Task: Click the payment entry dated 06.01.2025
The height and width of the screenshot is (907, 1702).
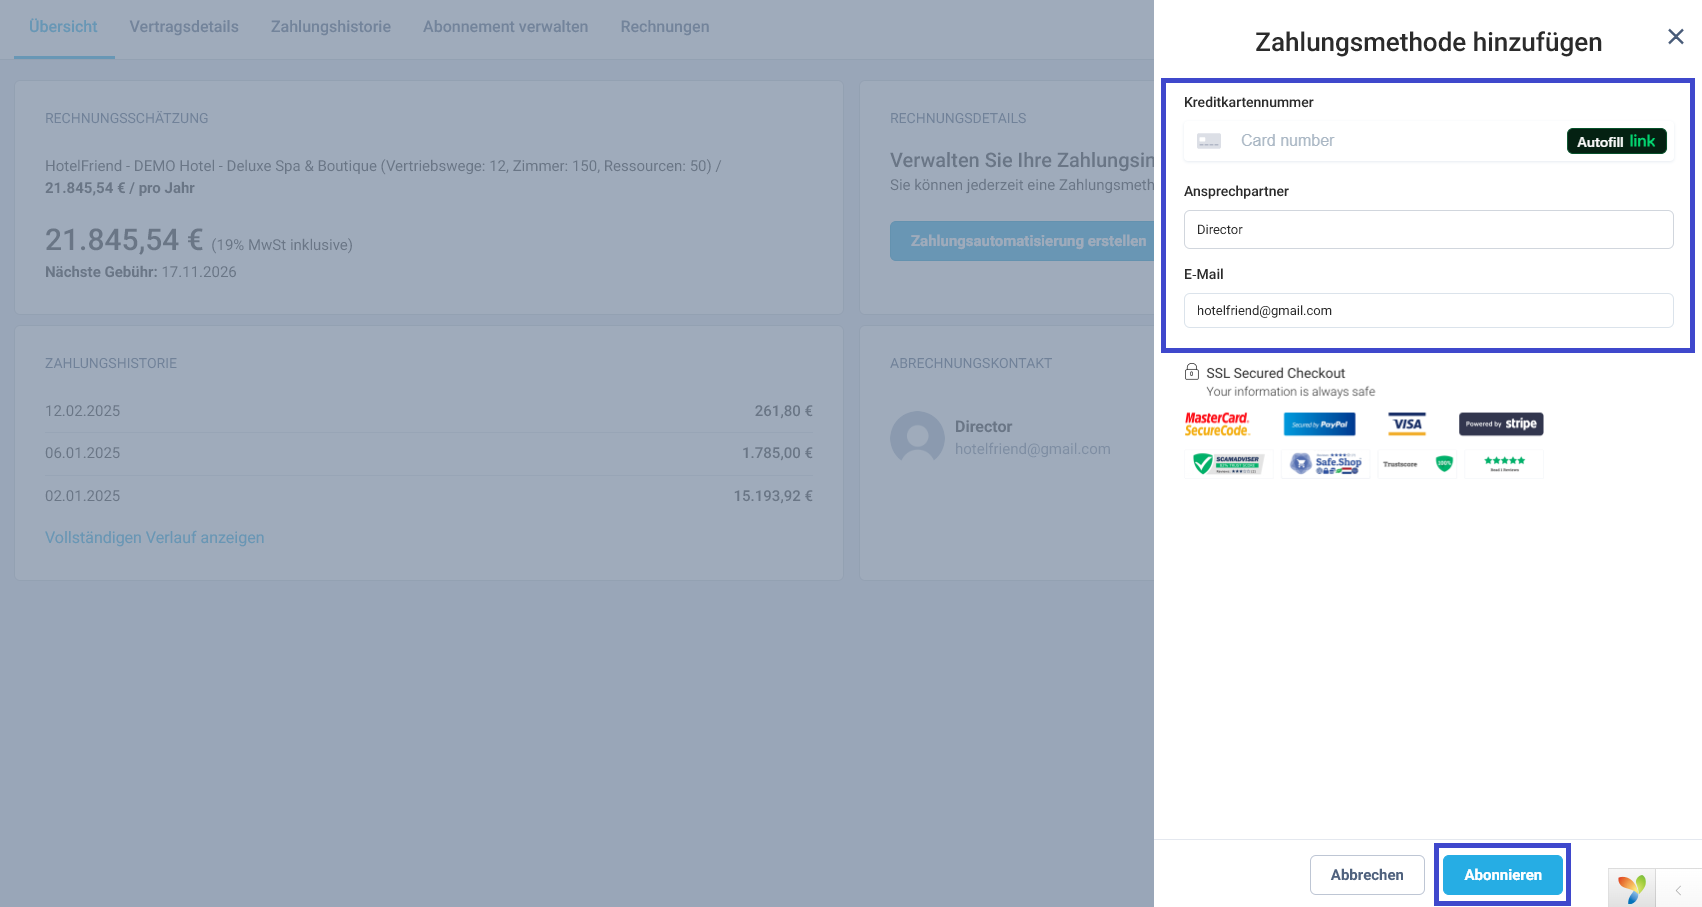Action: tap(429, 453)
